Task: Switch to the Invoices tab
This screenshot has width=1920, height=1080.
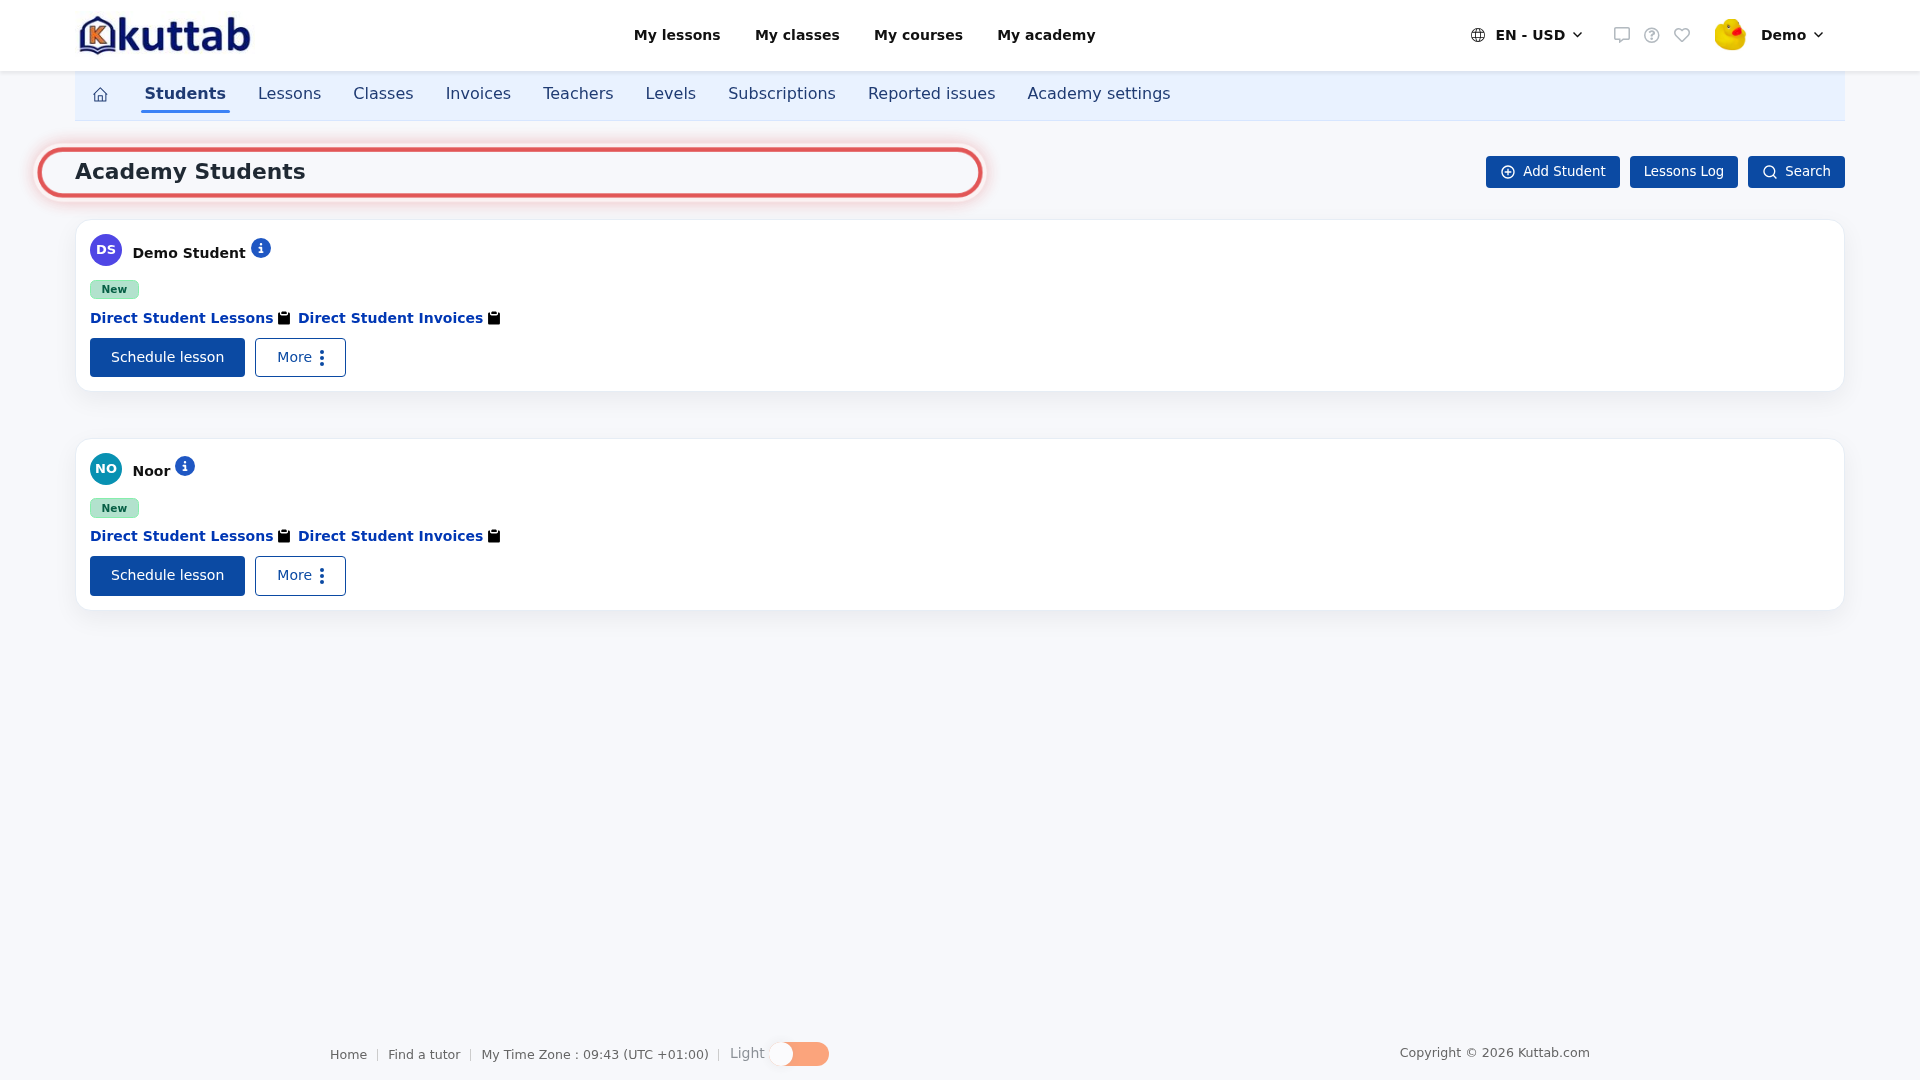Action: (478, 94)
